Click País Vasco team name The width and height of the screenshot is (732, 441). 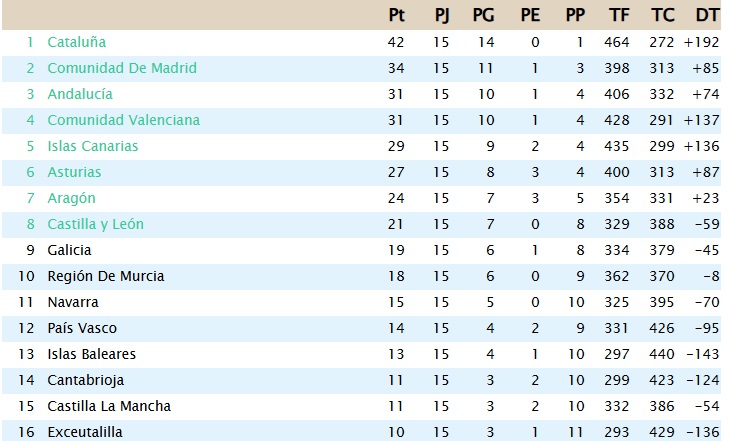coord(82,328)
